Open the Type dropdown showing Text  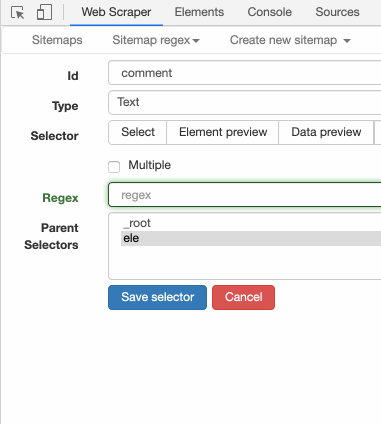click(x=245, y=103)
